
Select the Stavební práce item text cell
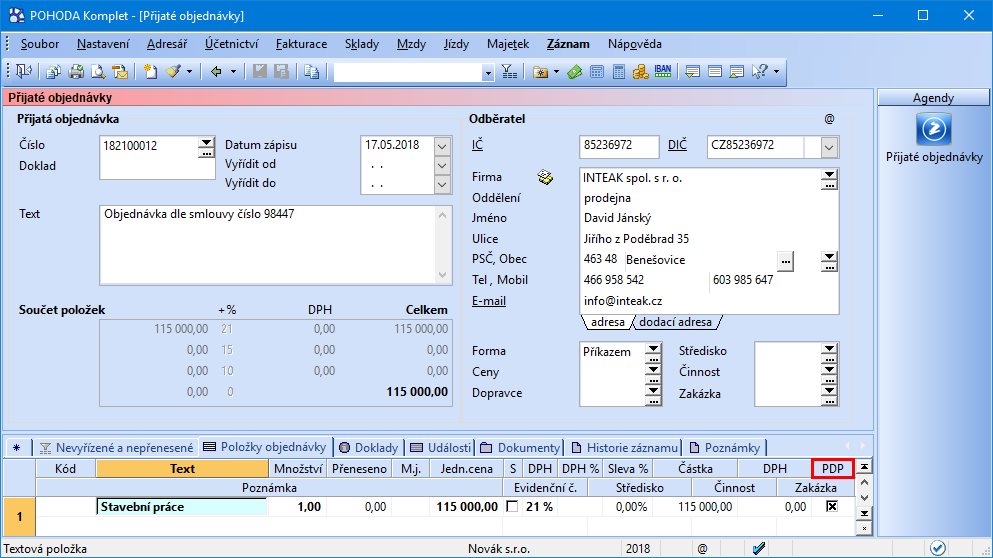click(182, 507)
